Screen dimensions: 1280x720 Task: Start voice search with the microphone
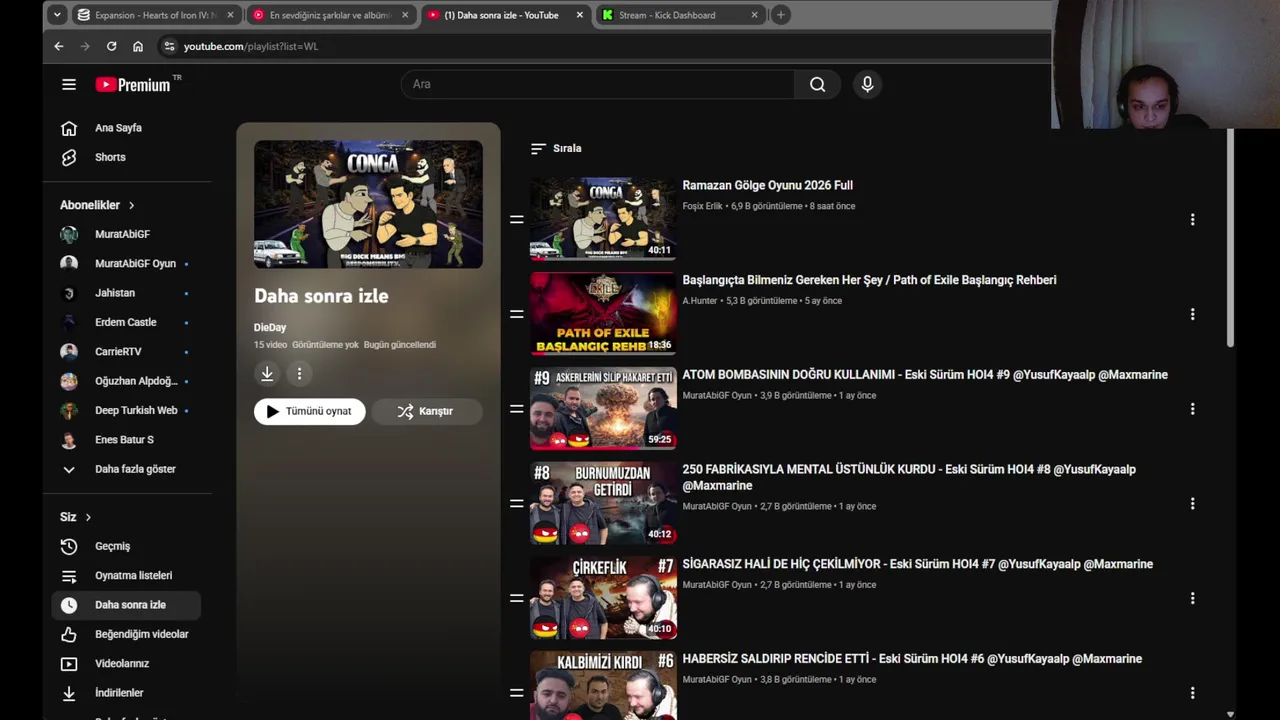click(867, 84)
